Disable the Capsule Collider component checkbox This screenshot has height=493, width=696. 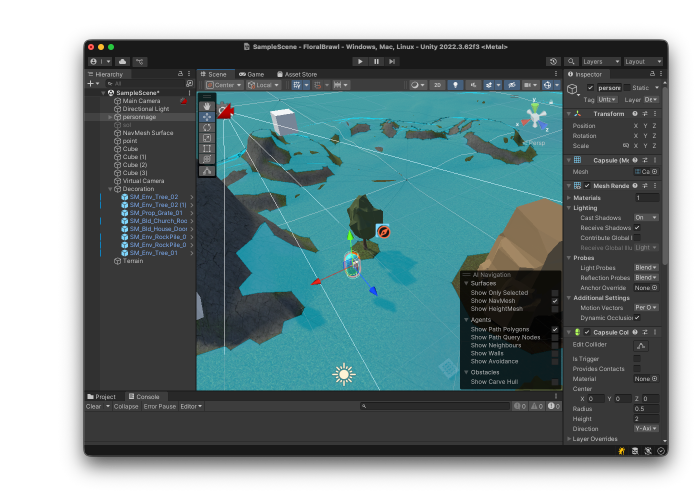point(587,332)
